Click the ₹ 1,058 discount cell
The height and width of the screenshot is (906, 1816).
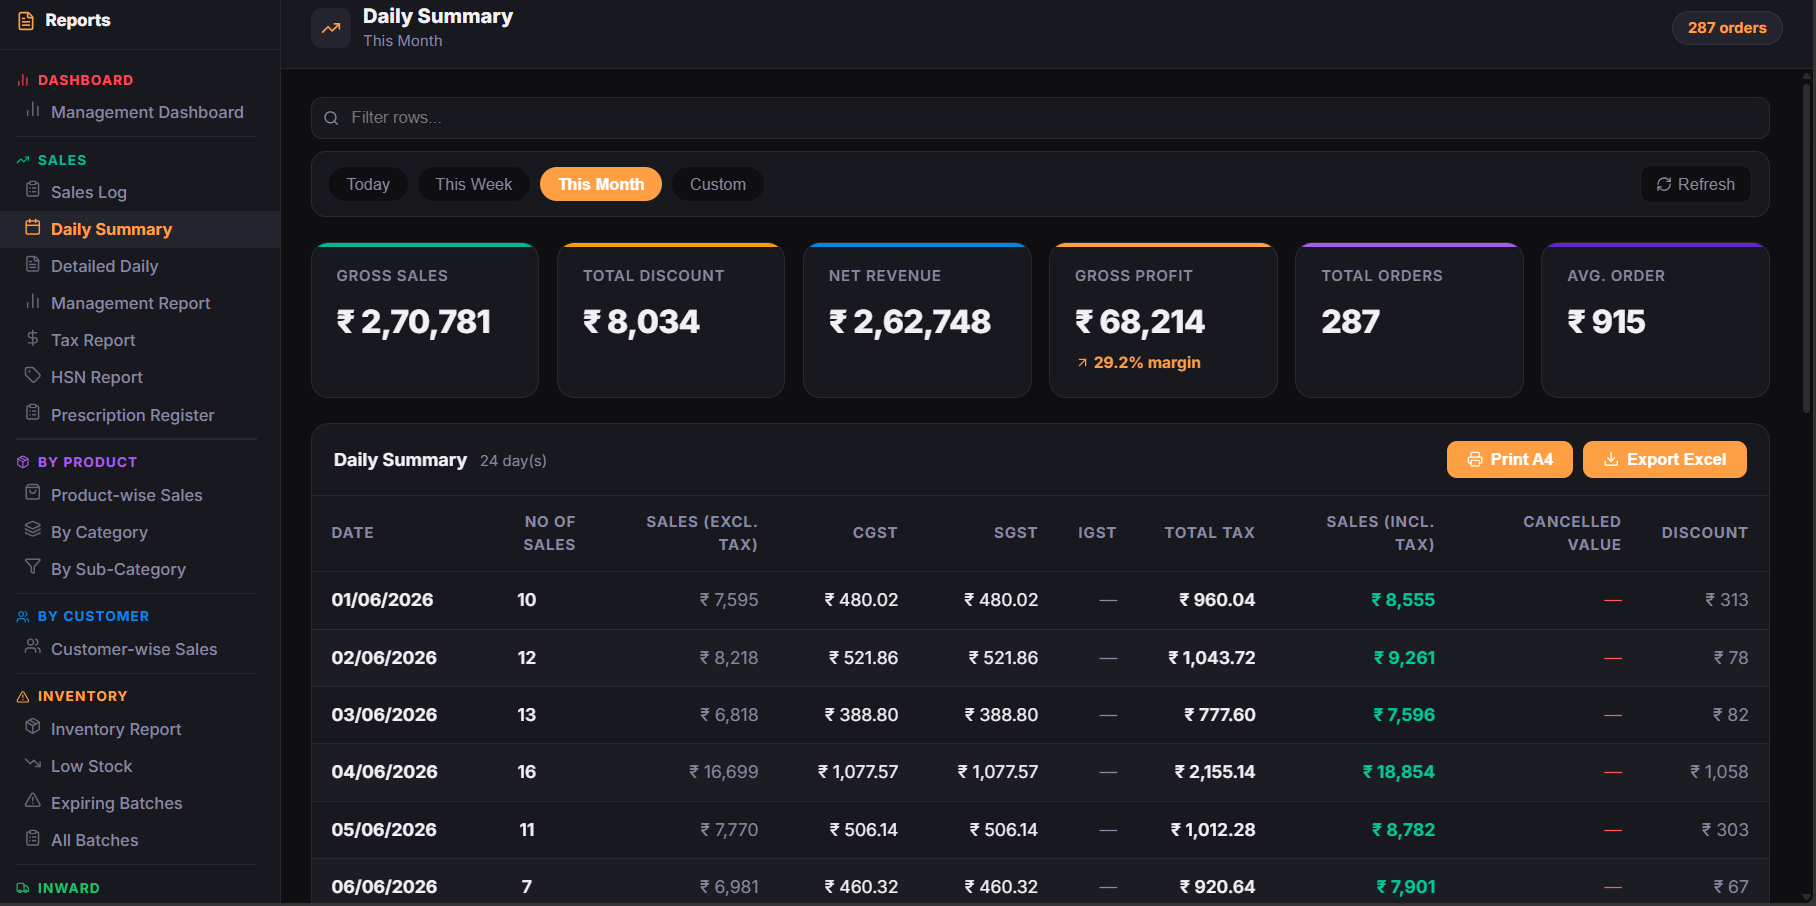click(x=1719, y=772)
